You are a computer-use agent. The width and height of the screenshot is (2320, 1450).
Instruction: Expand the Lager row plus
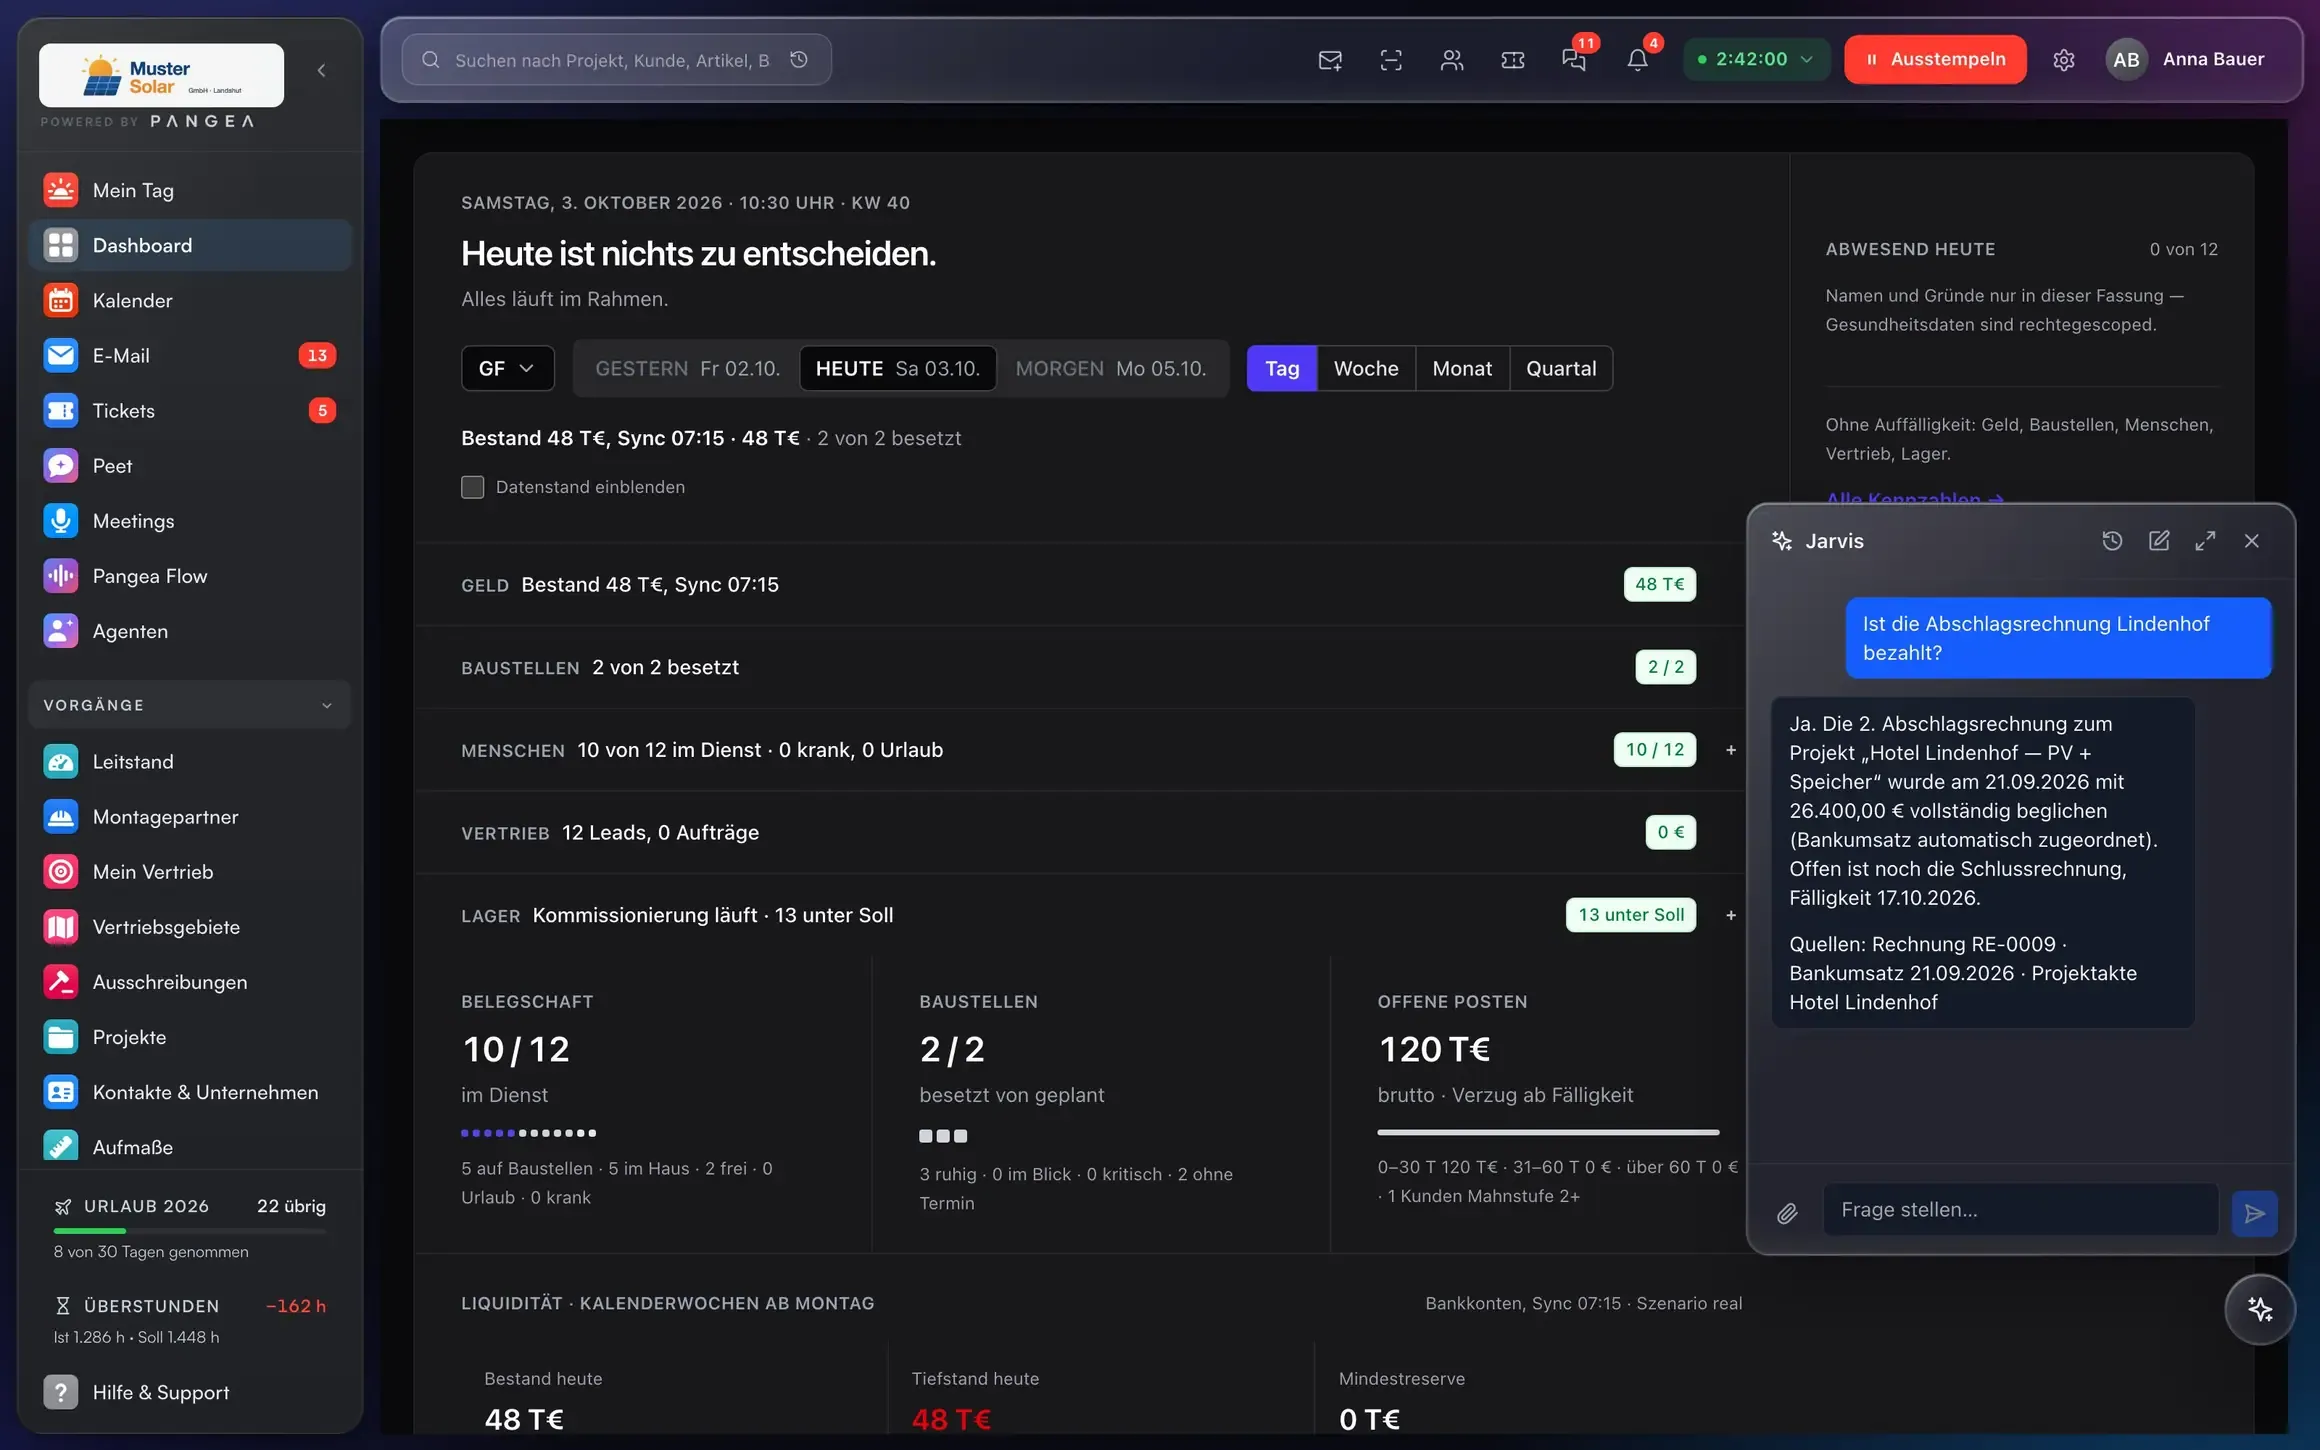[1731, 915]
